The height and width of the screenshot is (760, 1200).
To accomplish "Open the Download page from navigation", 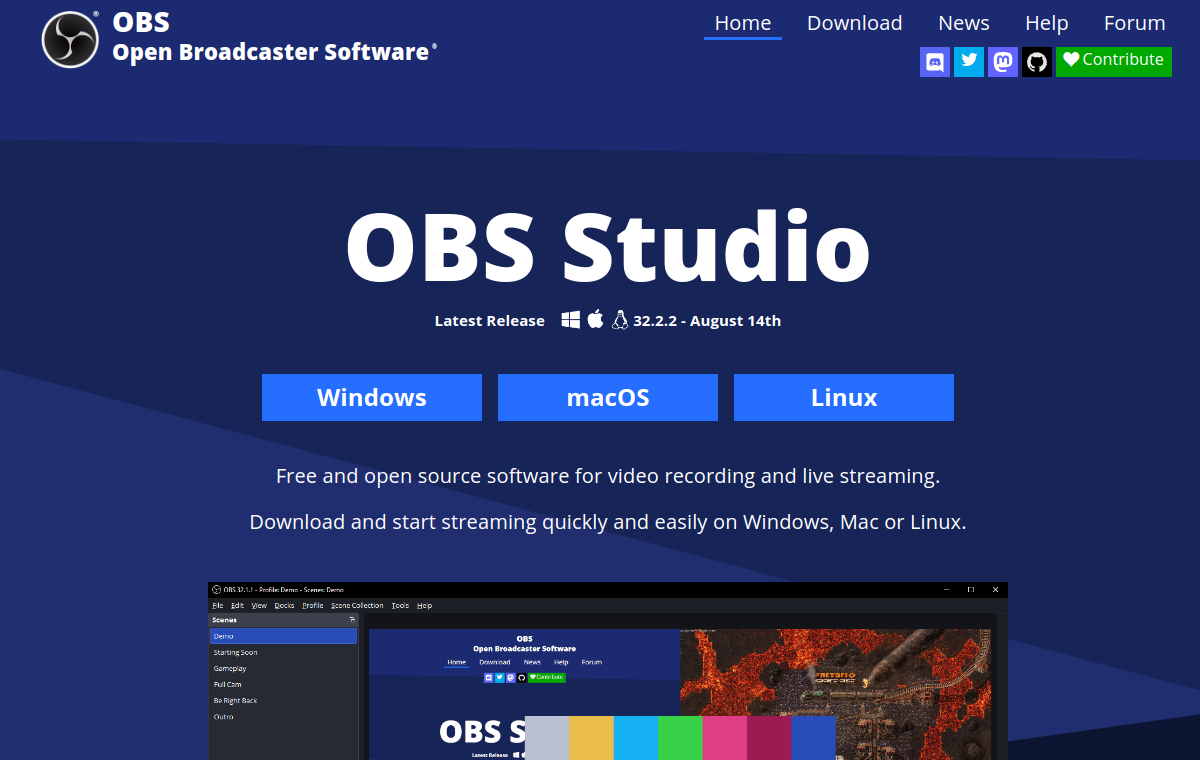I will 855,23.
